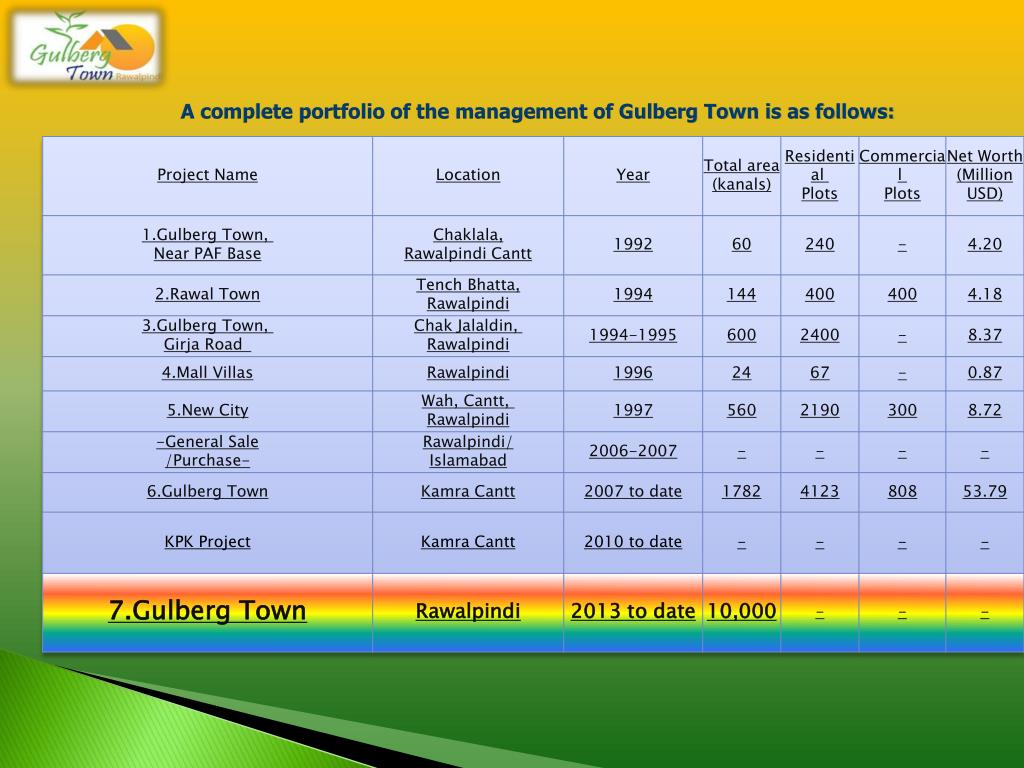Click the 'Project Name' column header
The image size is (1024, 768).
click(207, 175)
